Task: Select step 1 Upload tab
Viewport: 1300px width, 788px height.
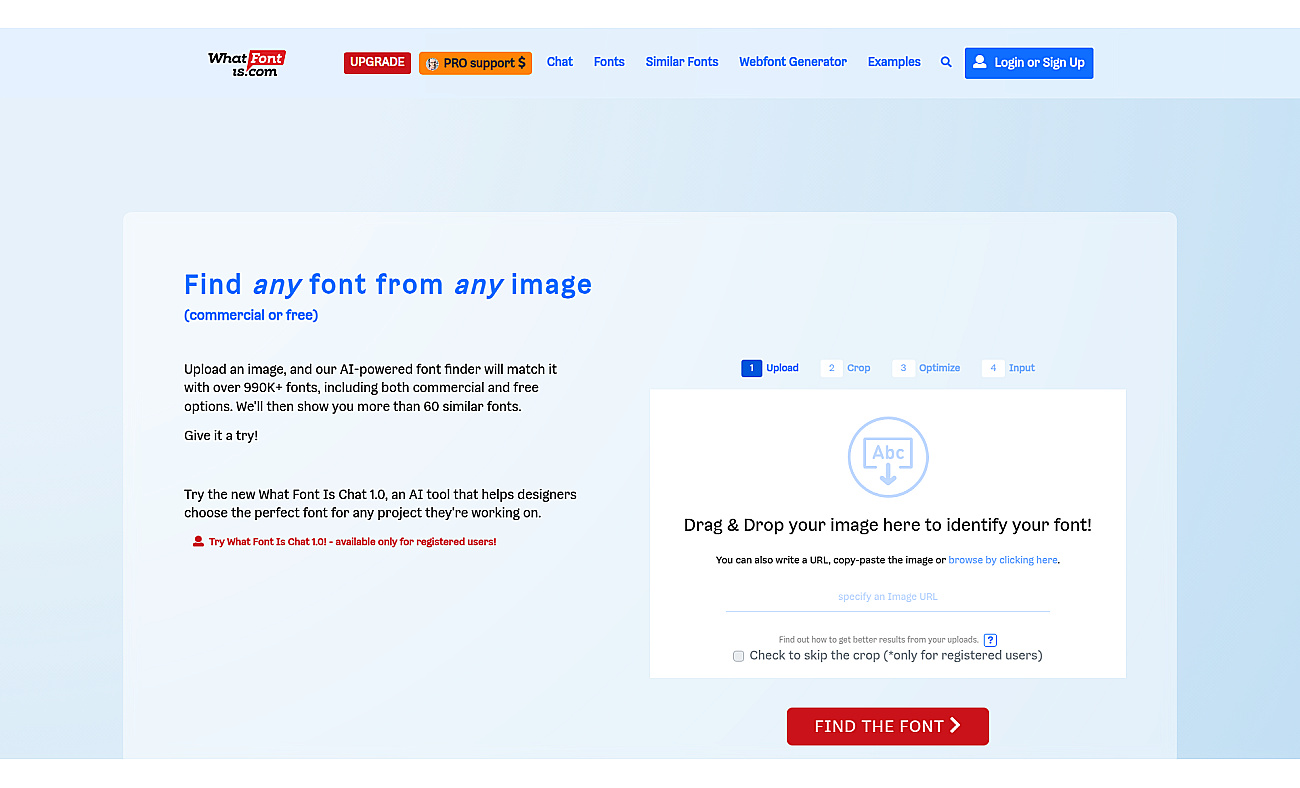Action: [770, 368]
